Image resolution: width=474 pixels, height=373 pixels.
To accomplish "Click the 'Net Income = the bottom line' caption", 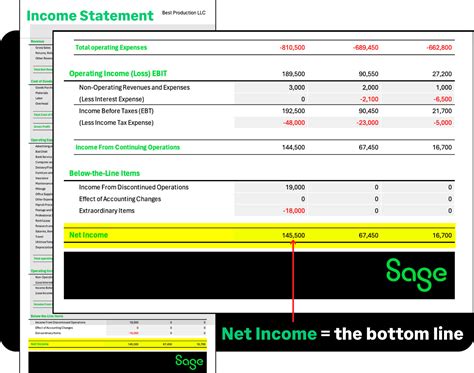I will (342, 334).
